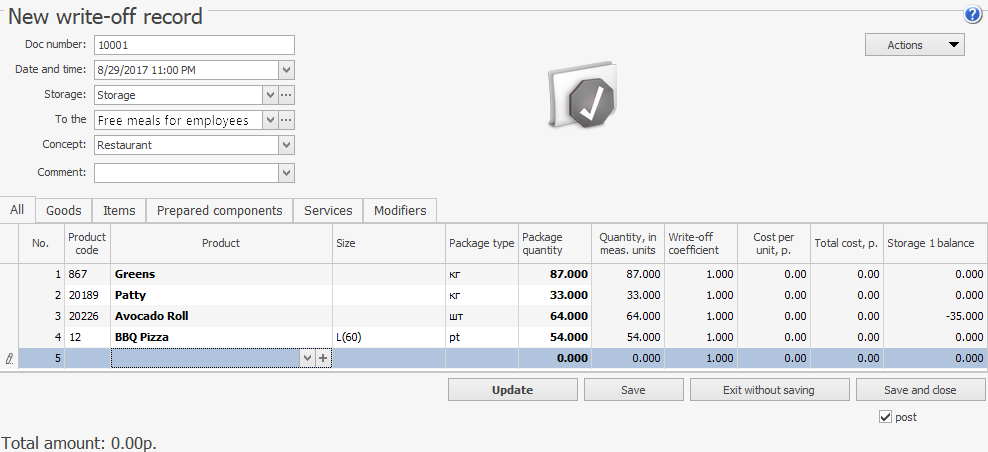Expand the Date and time dropdown
The height and width of the screenshot is (452, 988).
(286, 70)
